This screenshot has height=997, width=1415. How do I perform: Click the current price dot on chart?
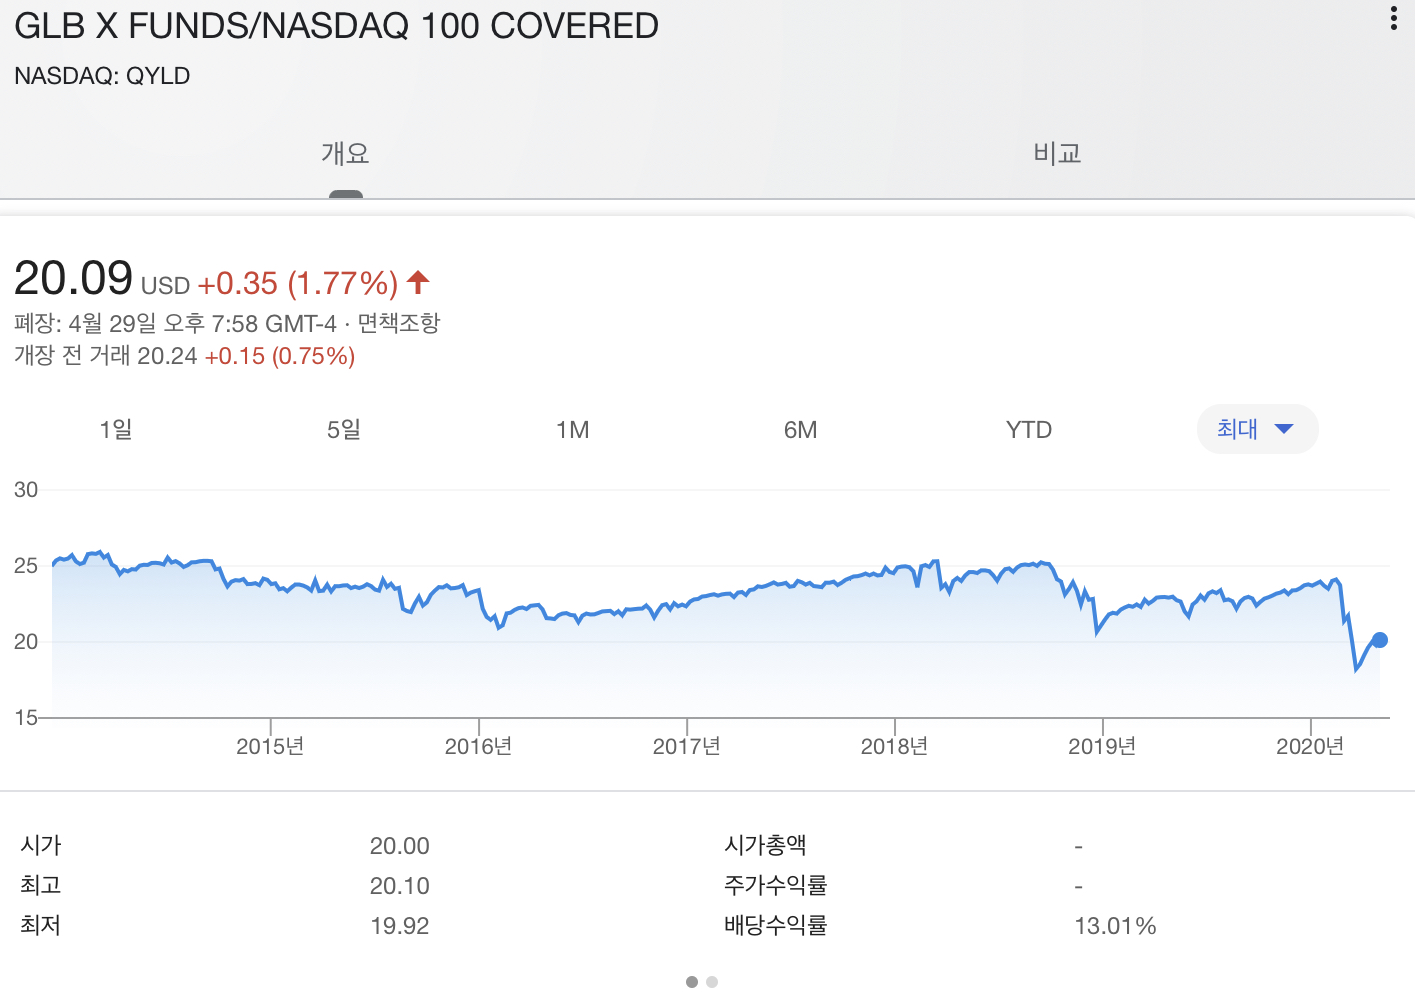1380,640
